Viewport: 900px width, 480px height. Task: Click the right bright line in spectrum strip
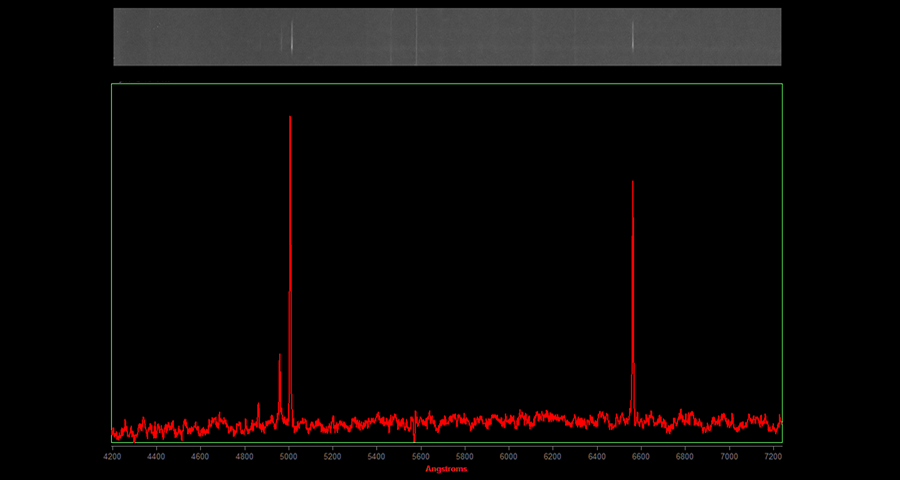pyautogui.click(x=633, y=37)
